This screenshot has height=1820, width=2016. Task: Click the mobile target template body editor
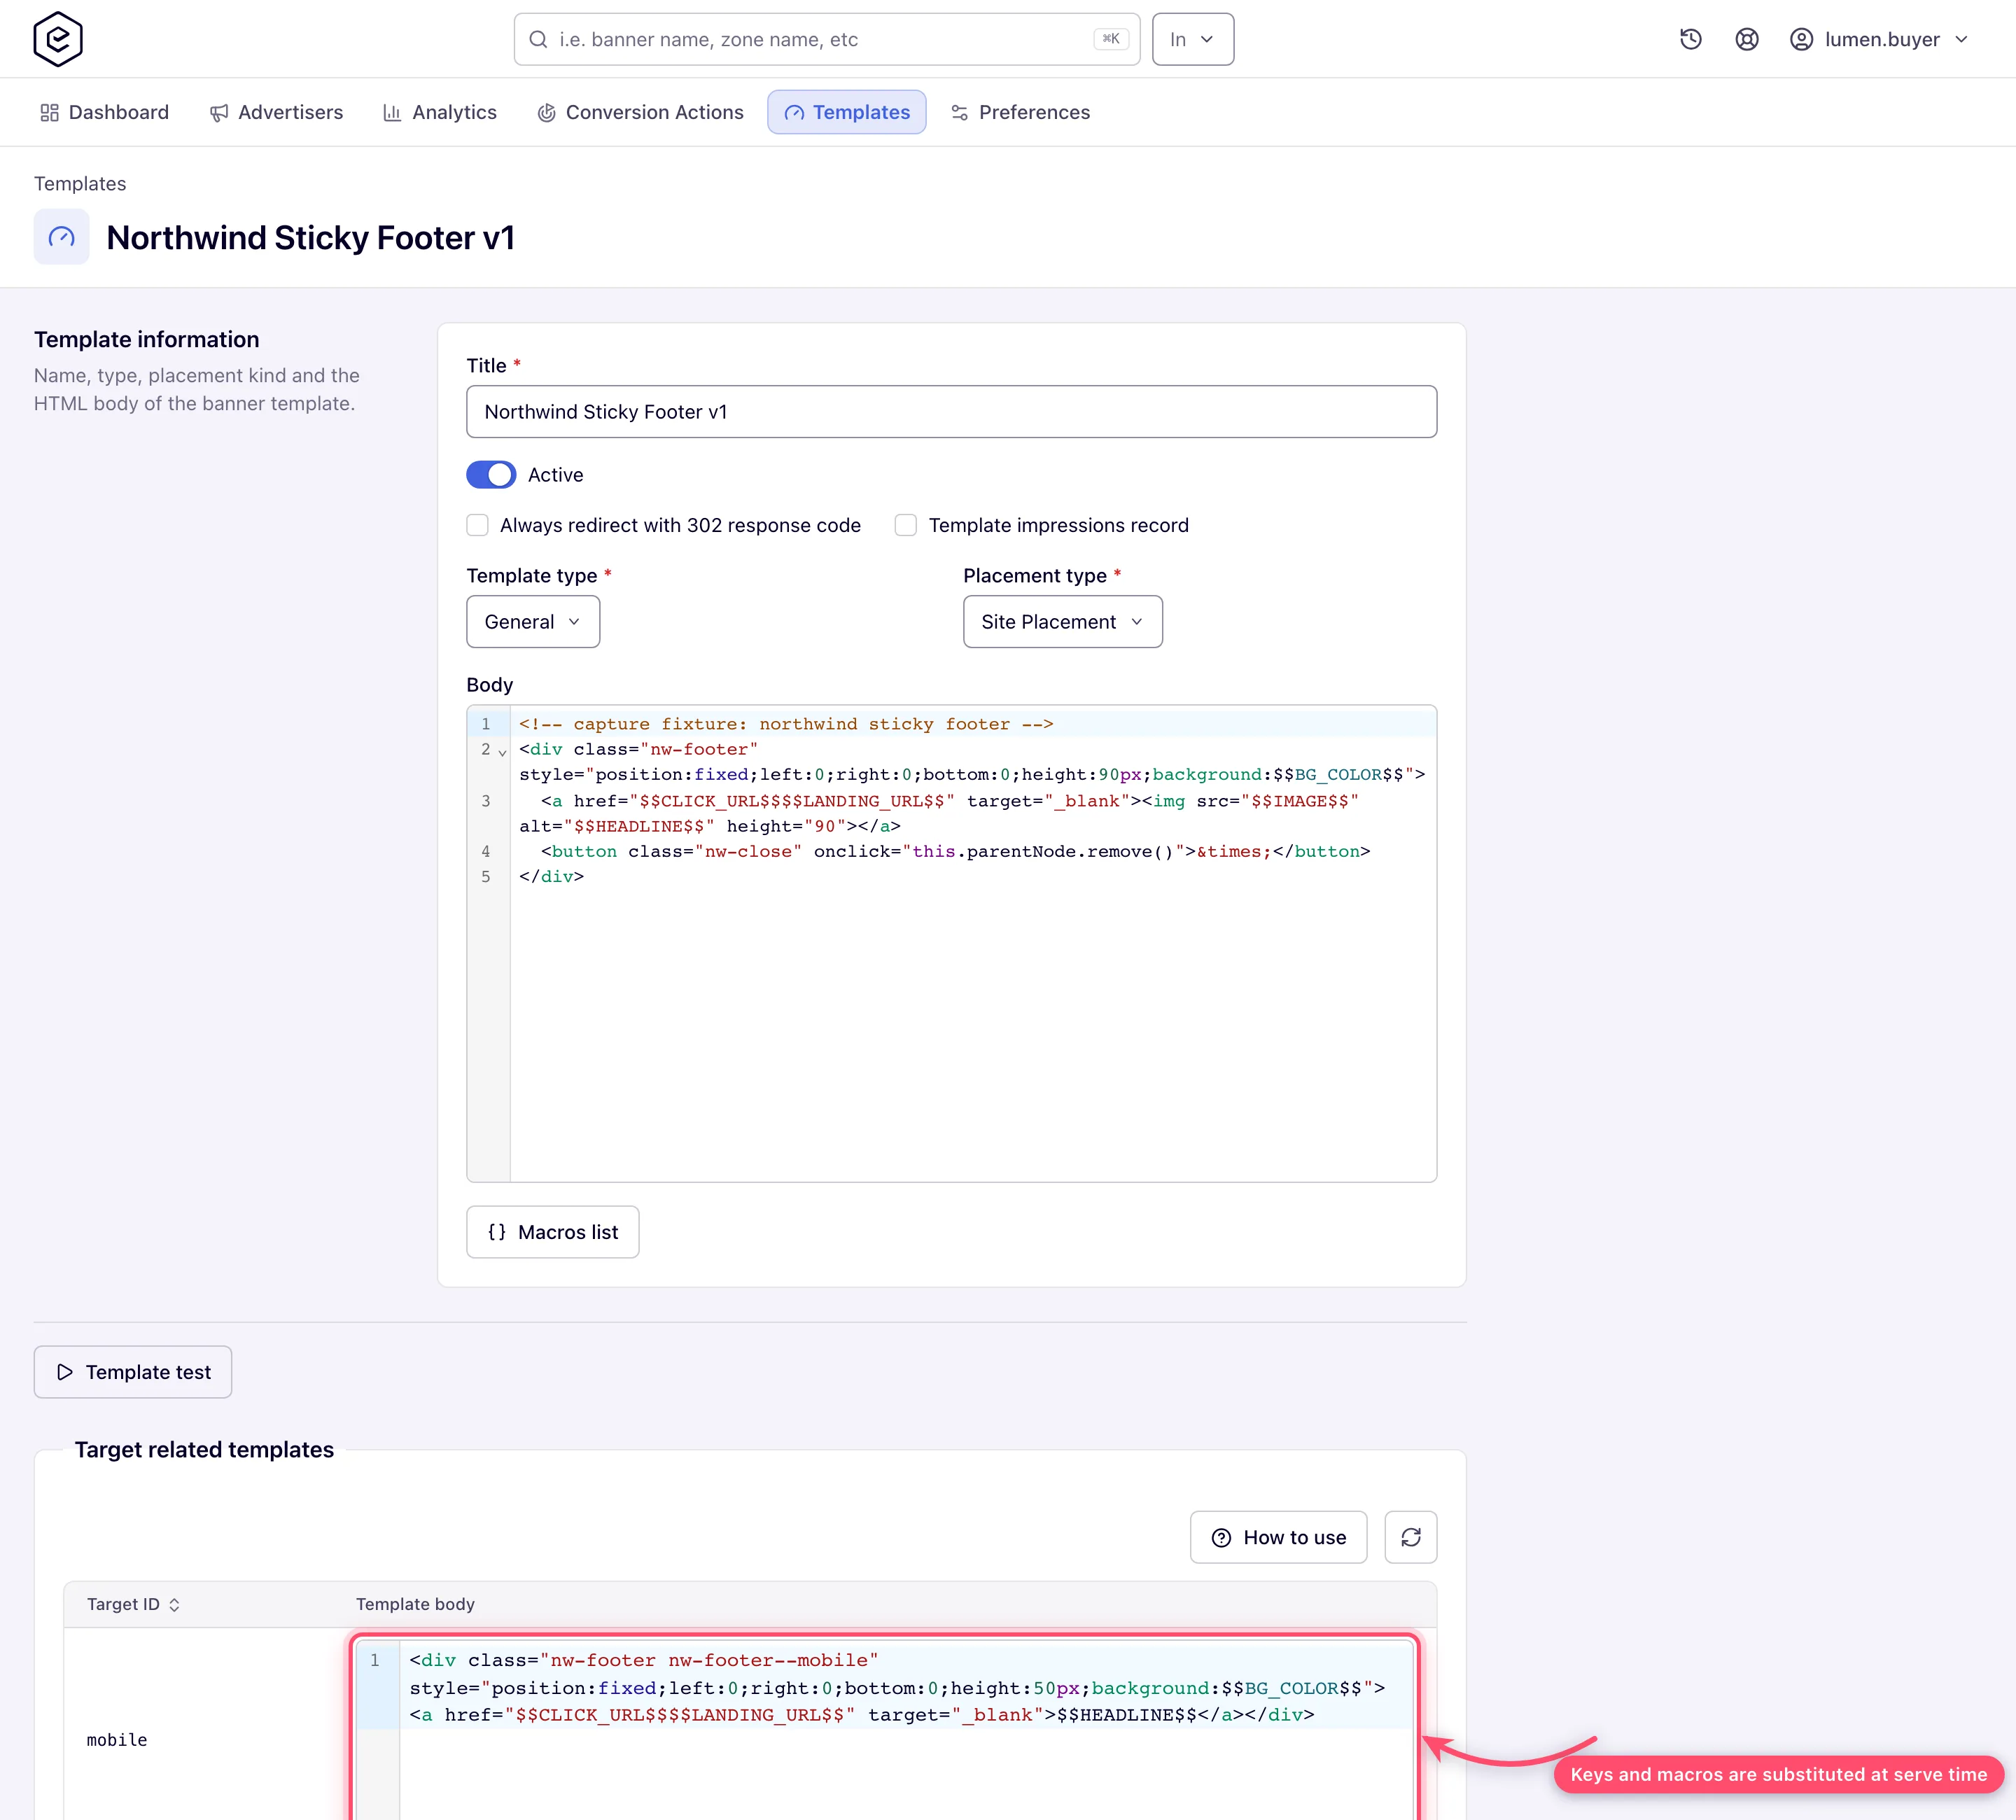885,1730
